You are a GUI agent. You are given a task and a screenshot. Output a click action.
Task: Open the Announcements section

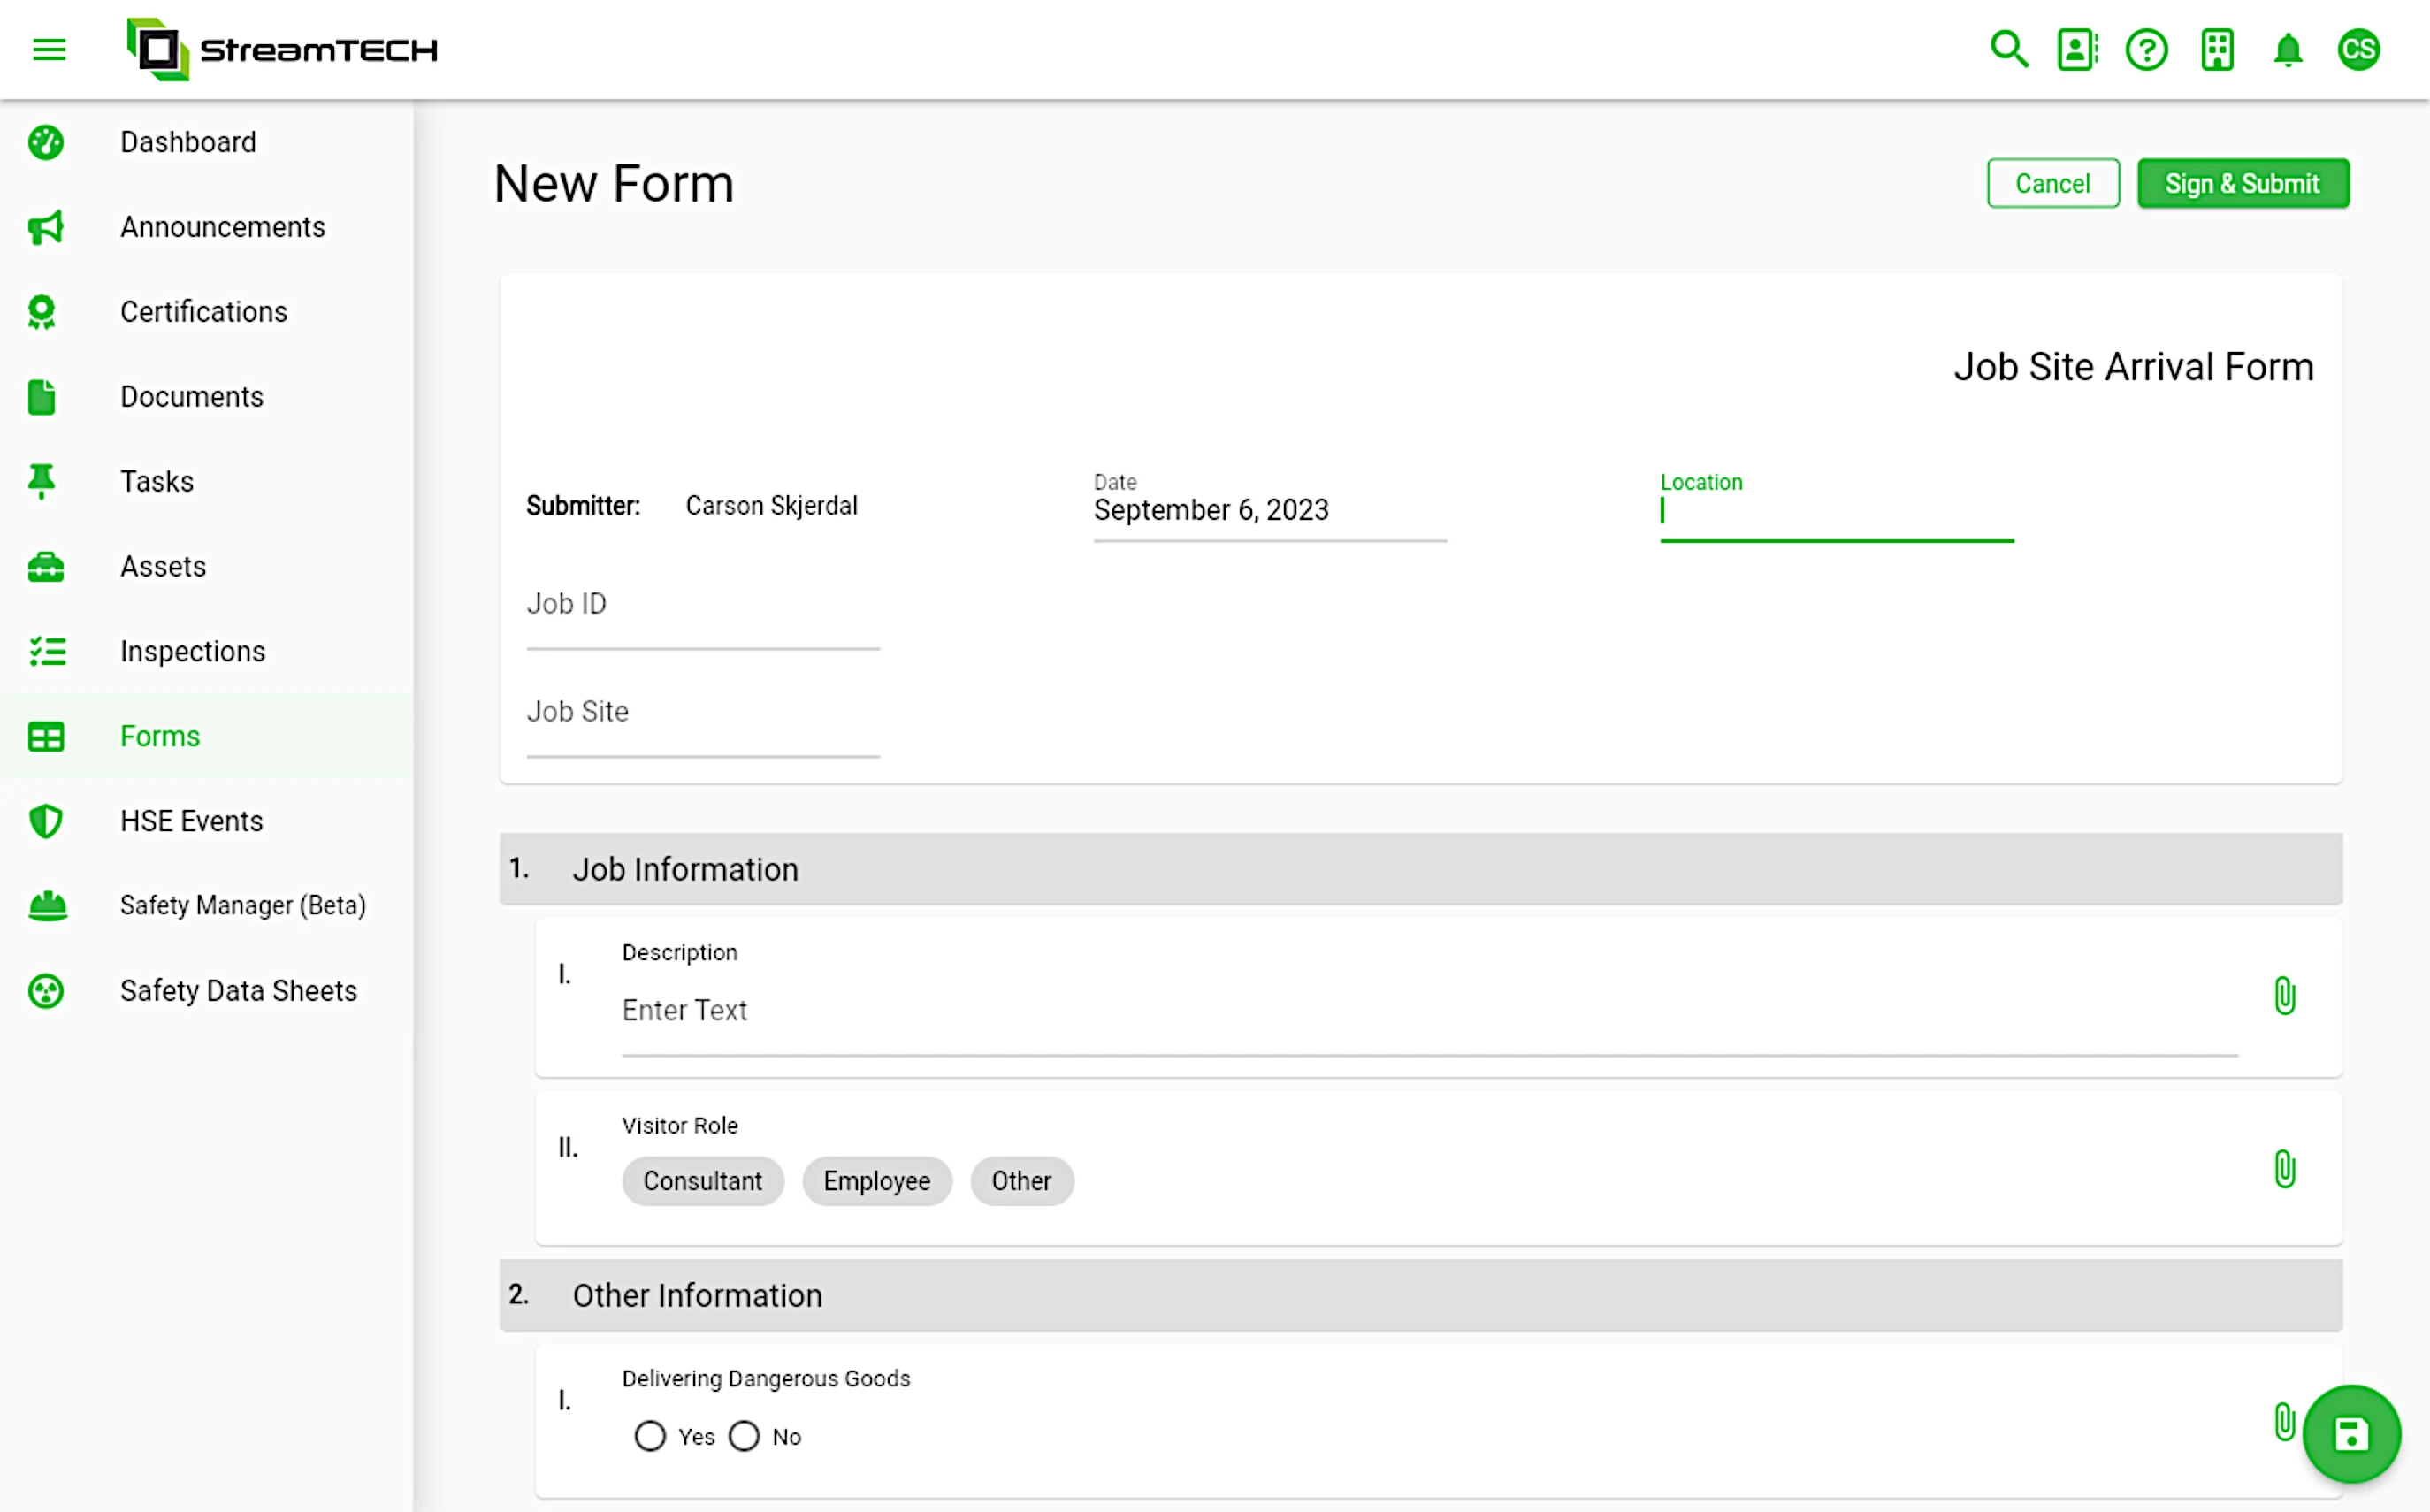pyautogui.click(x=221, y=226)
